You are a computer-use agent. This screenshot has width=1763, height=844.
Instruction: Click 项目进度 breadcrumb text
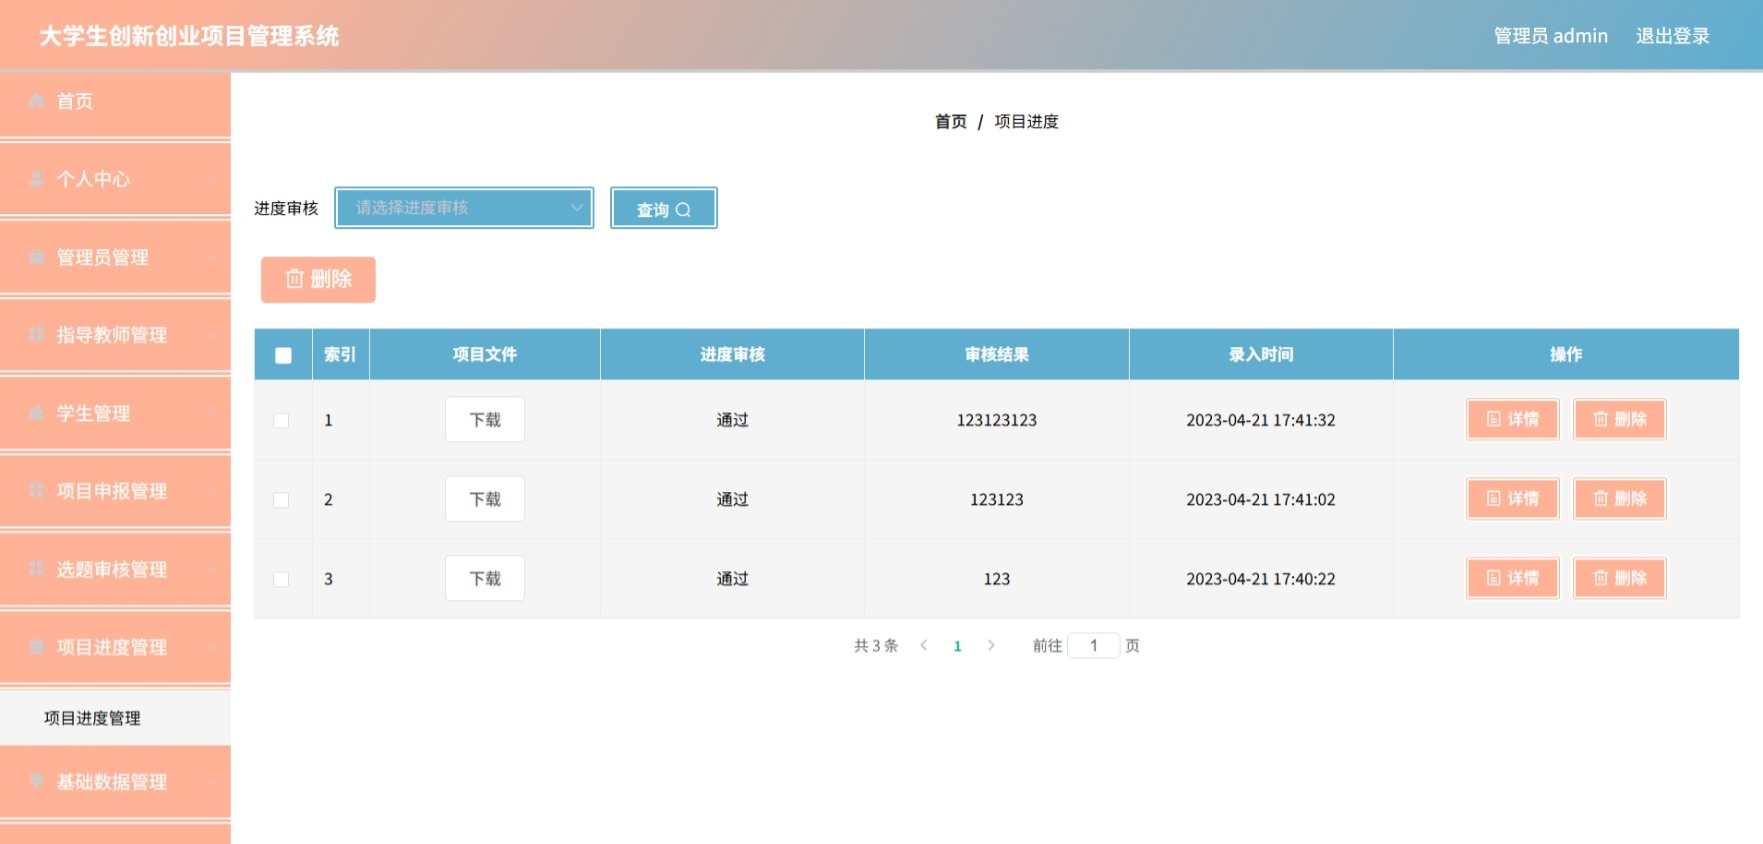tap(1026, 122)
